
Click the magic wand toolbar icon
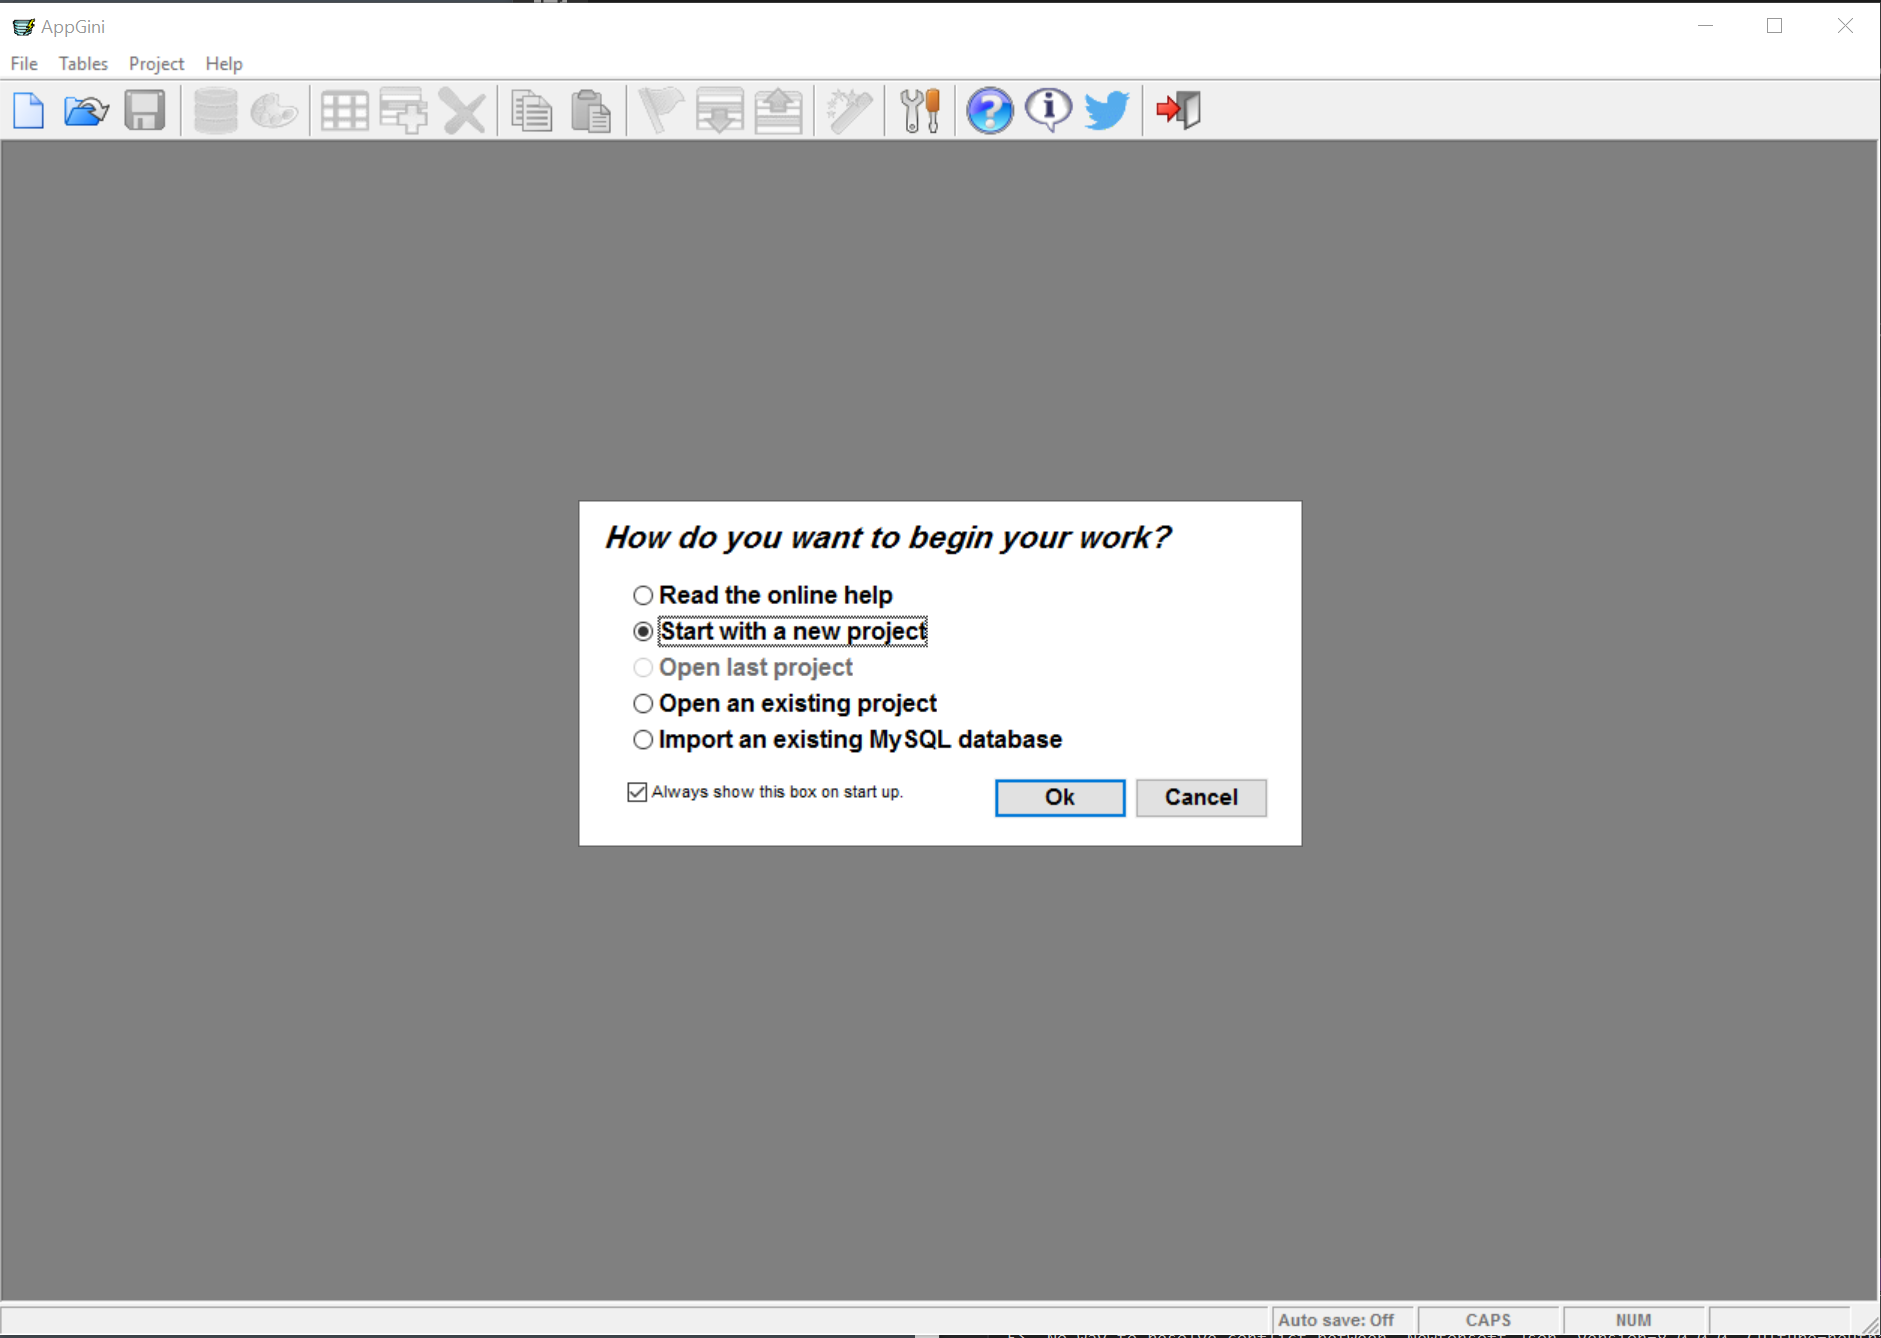(849, 110)
